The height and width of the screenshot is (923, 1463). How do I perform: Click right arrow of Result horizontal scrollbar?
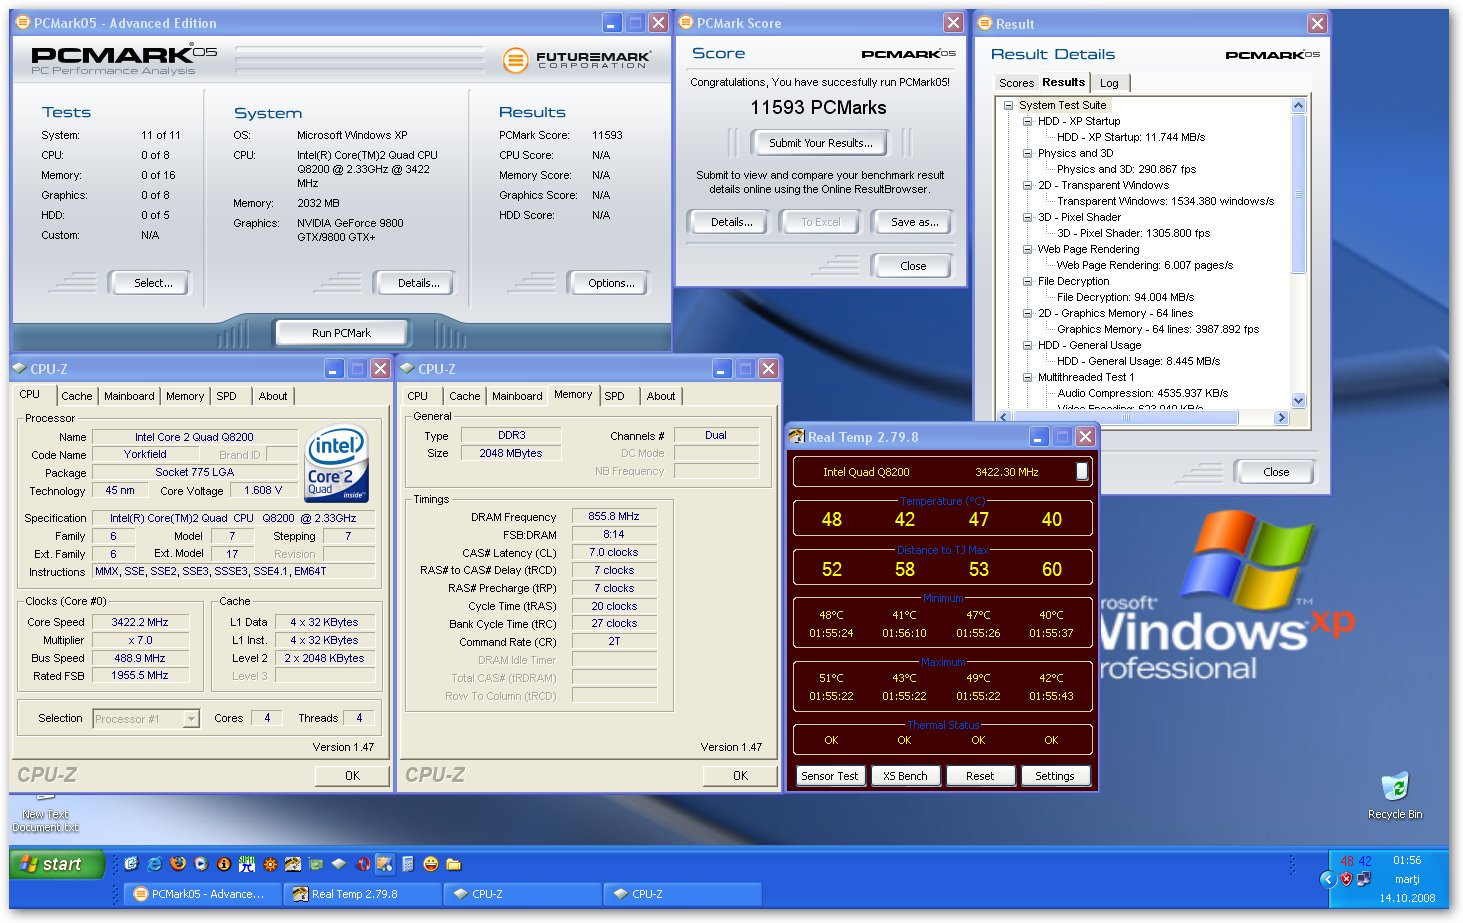point(1281,418)
